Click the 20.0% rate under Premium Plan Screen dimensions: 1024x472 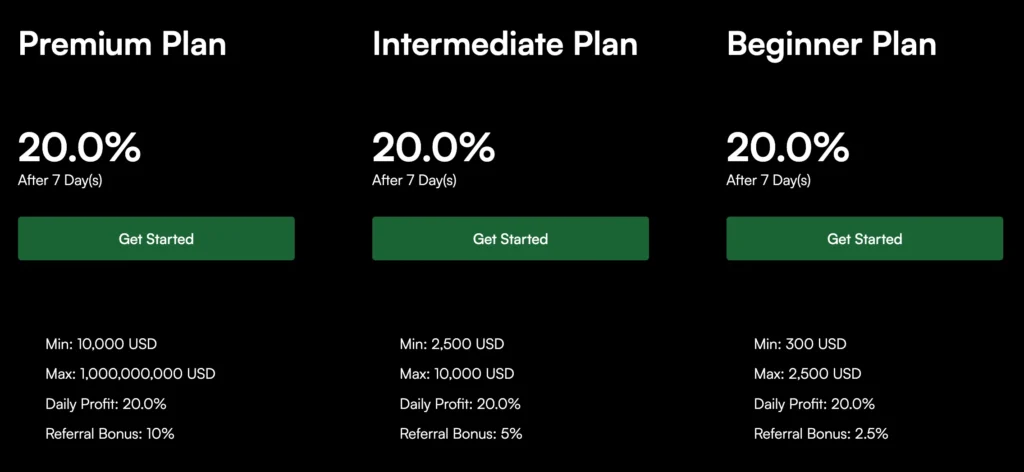79,148
